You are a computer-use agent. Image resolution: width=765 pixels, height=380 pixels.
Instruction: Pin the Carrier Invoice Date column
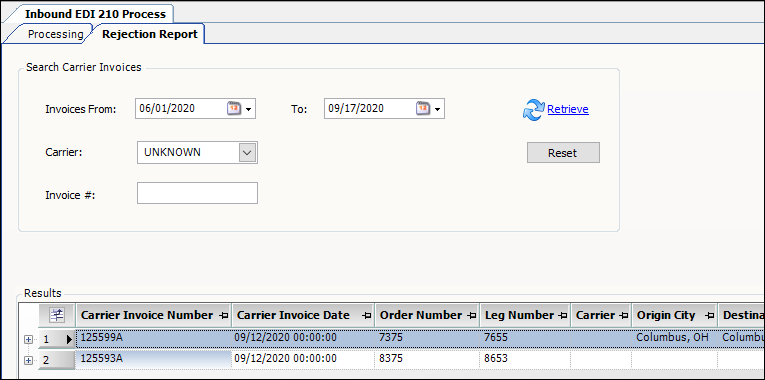(366, 316)
